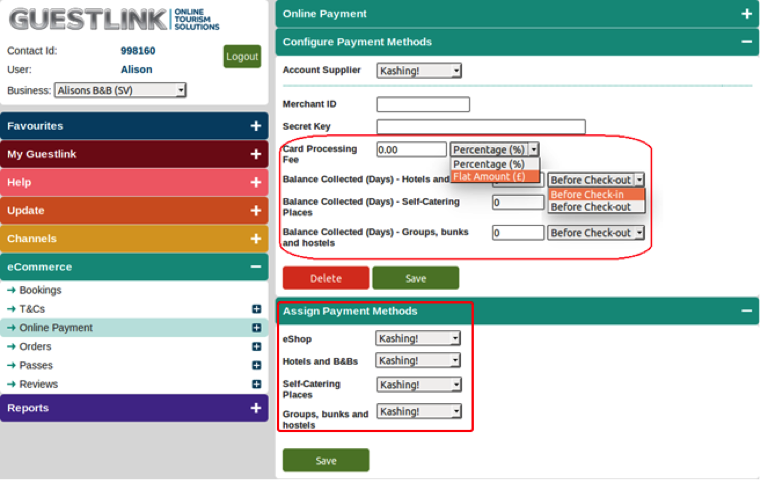Focus Groups, bunks balance days field

click(518, 233)
